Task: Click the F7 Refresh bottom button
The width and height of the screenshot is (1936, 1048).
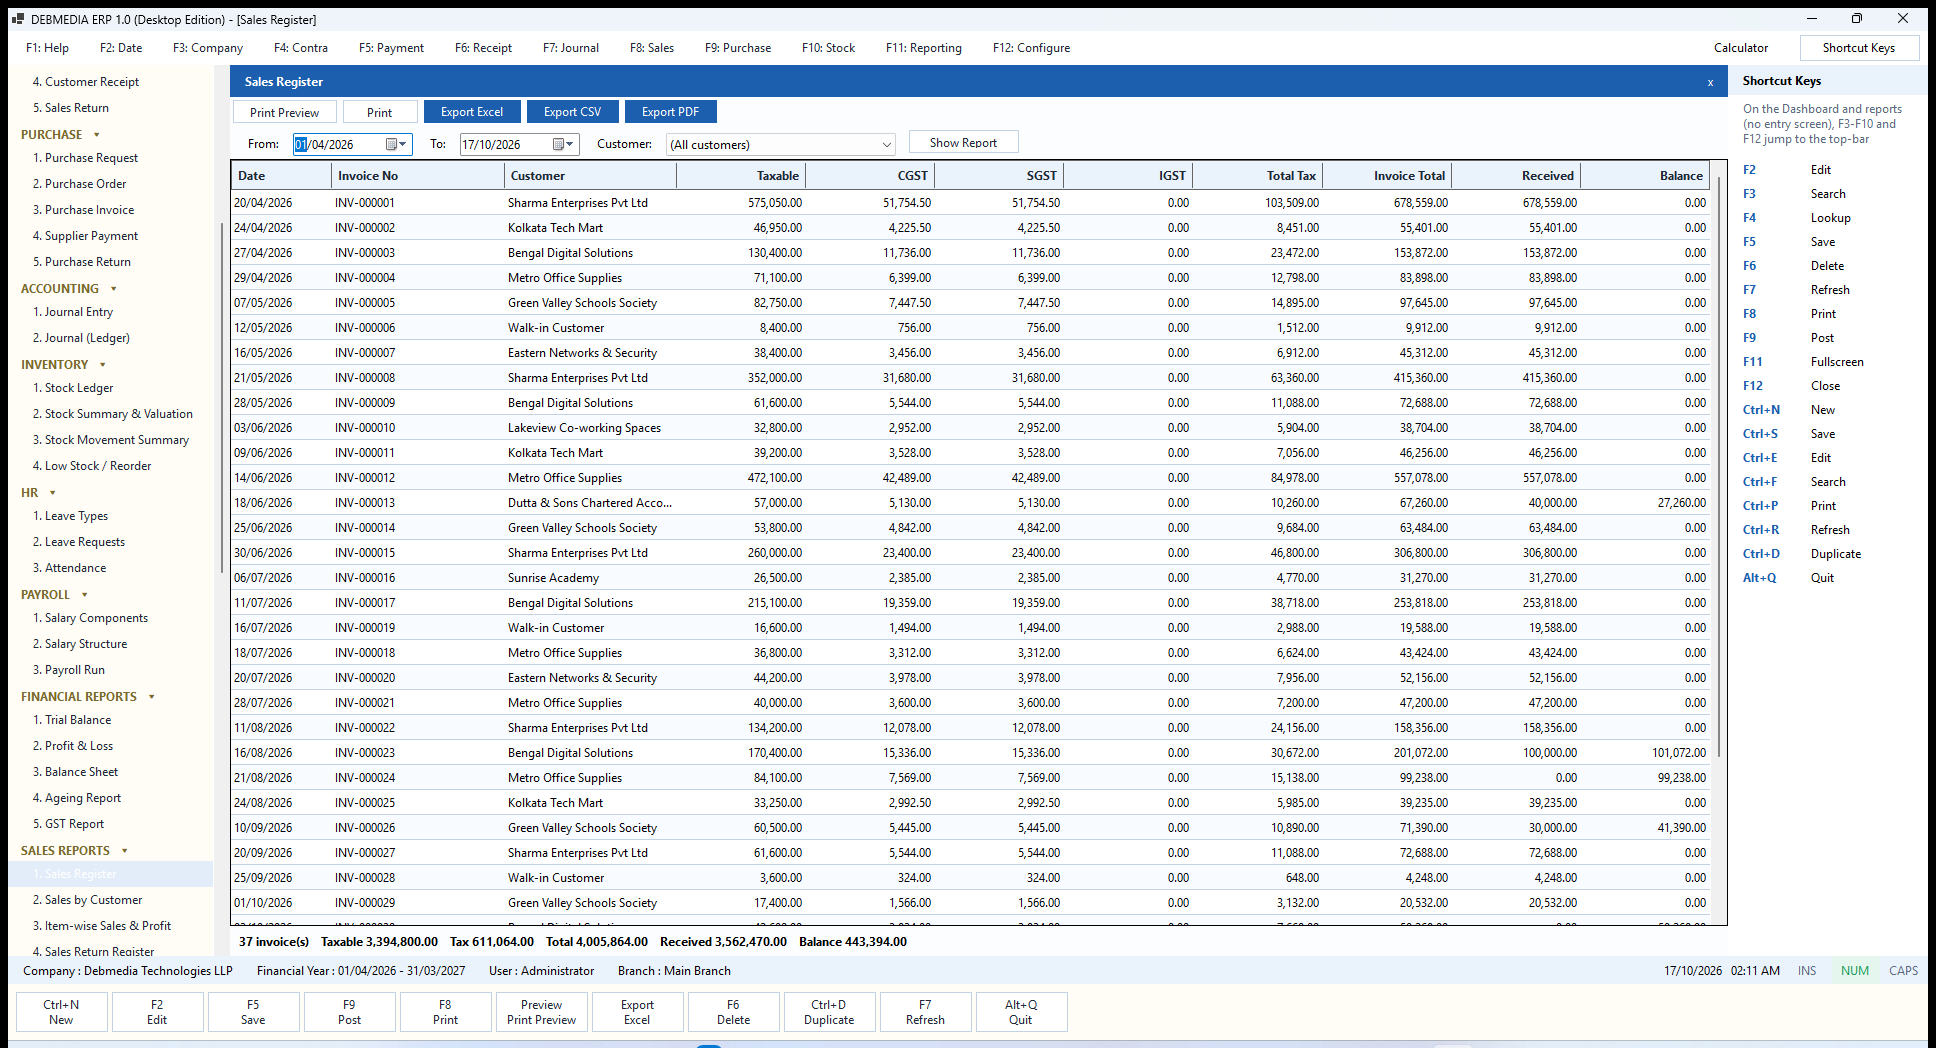Action: coord(925,1012)
